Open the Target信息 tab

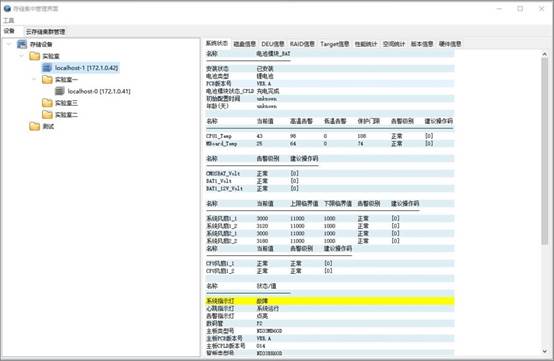335,44
